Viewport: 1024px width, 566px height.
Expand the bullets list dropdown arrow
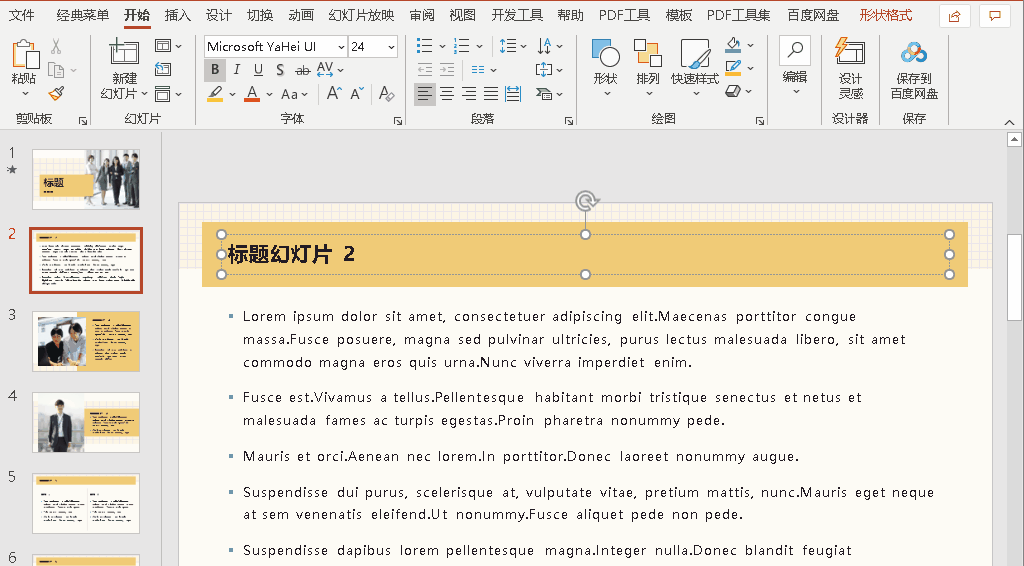(x=442, y=46)
